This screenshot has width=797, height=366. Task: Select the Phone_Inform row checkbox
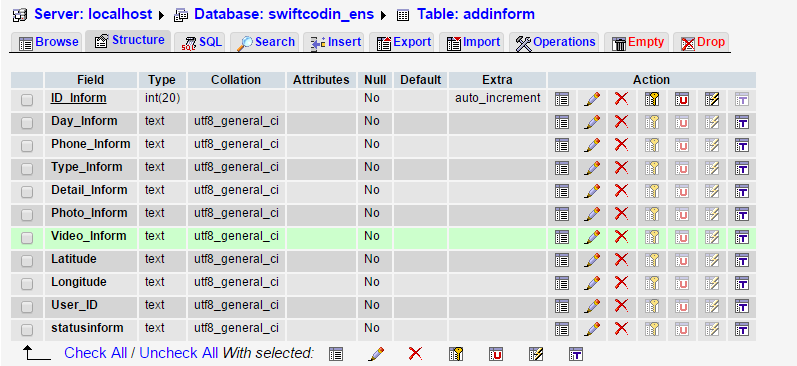coord(27,146)
